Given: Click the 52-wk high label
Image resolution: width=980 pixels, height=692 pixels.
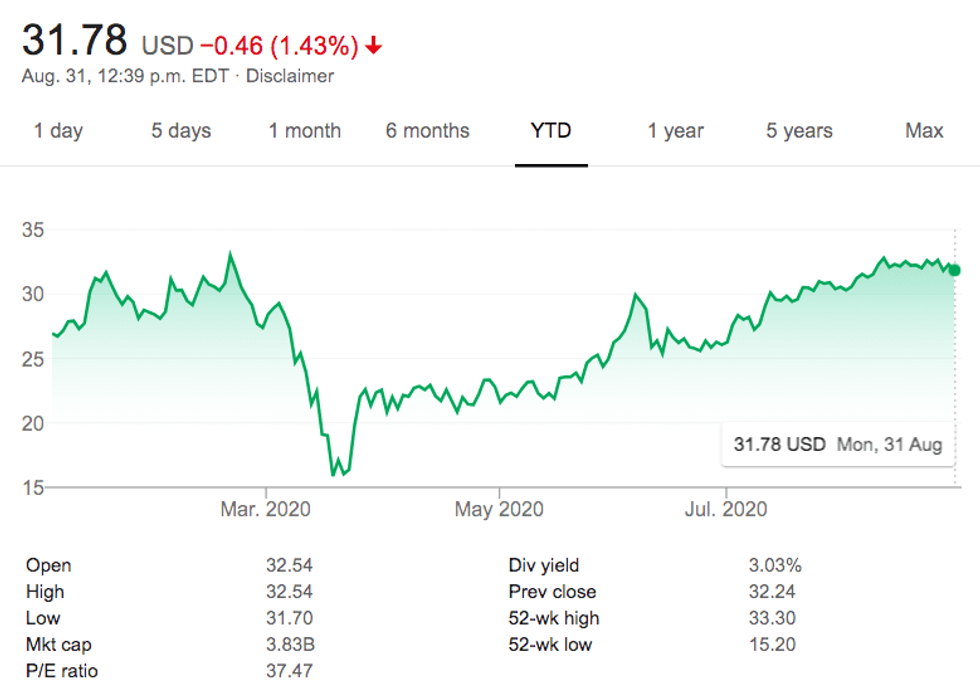Looking at the screenshot, I should pyautogui.click(x=554, y=618).
